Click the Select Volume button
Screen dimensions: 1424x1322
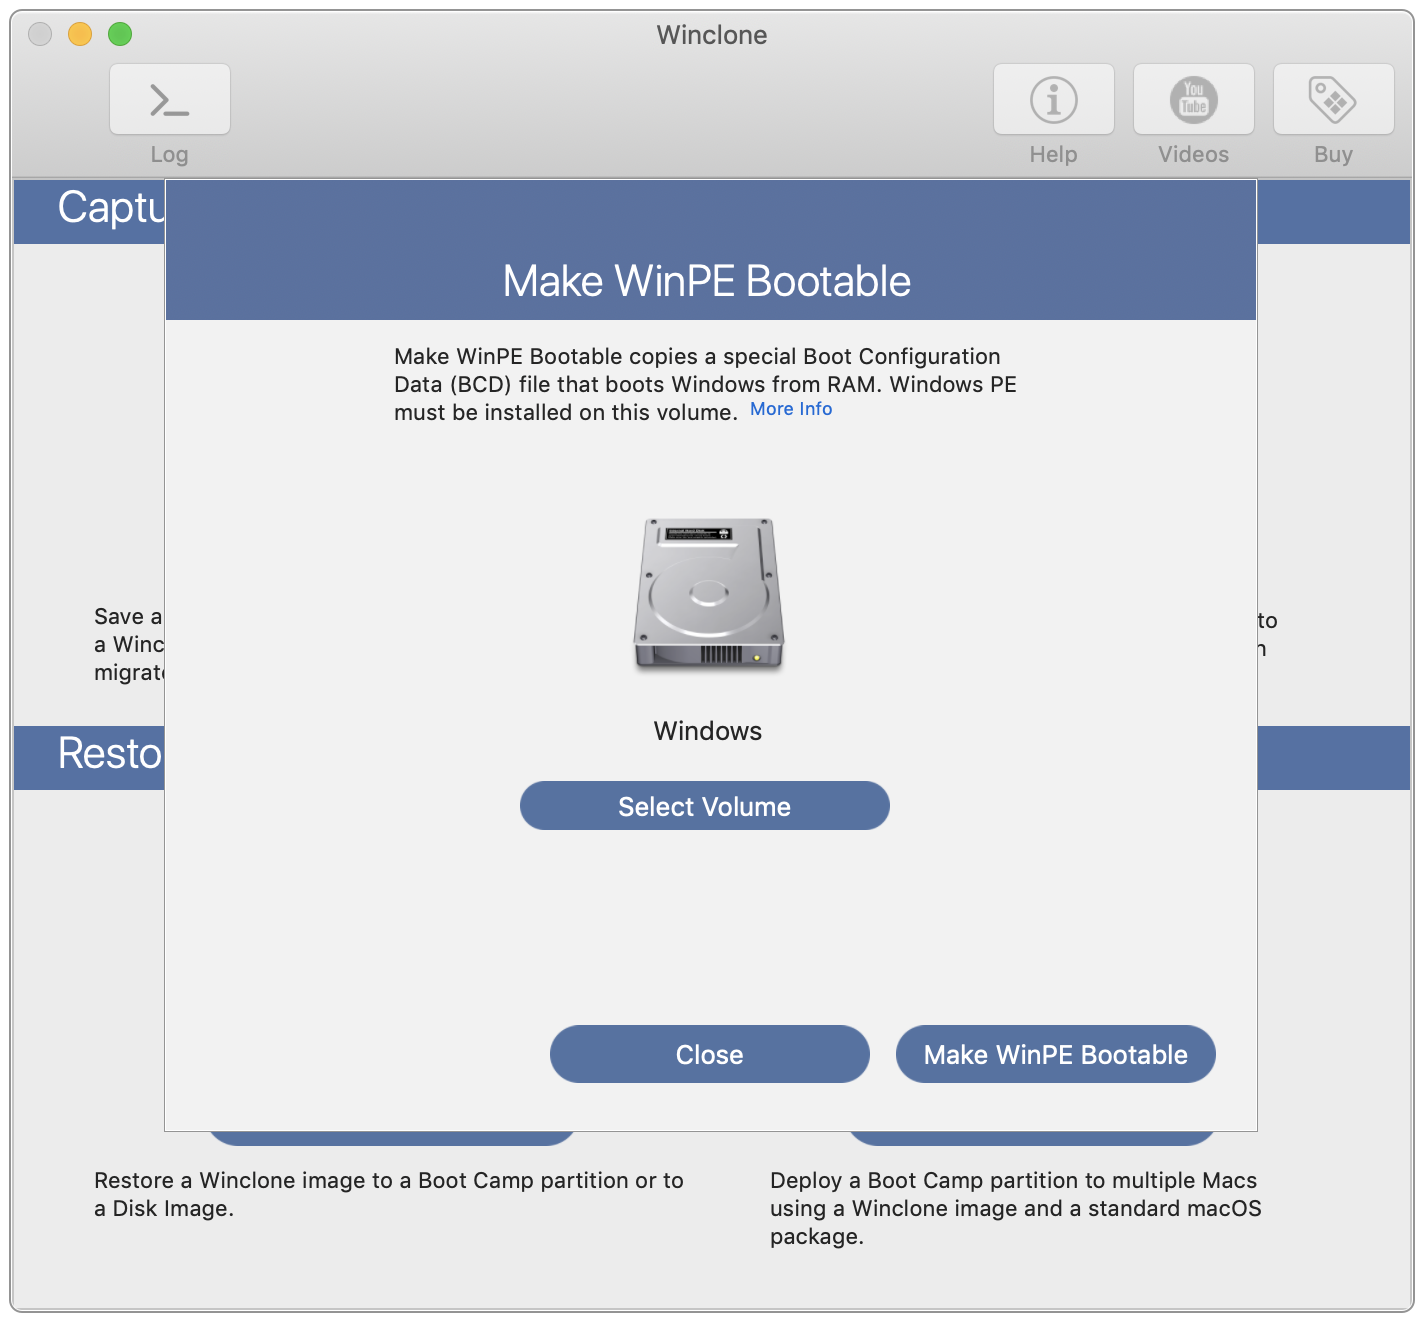(x=705, y=806)
